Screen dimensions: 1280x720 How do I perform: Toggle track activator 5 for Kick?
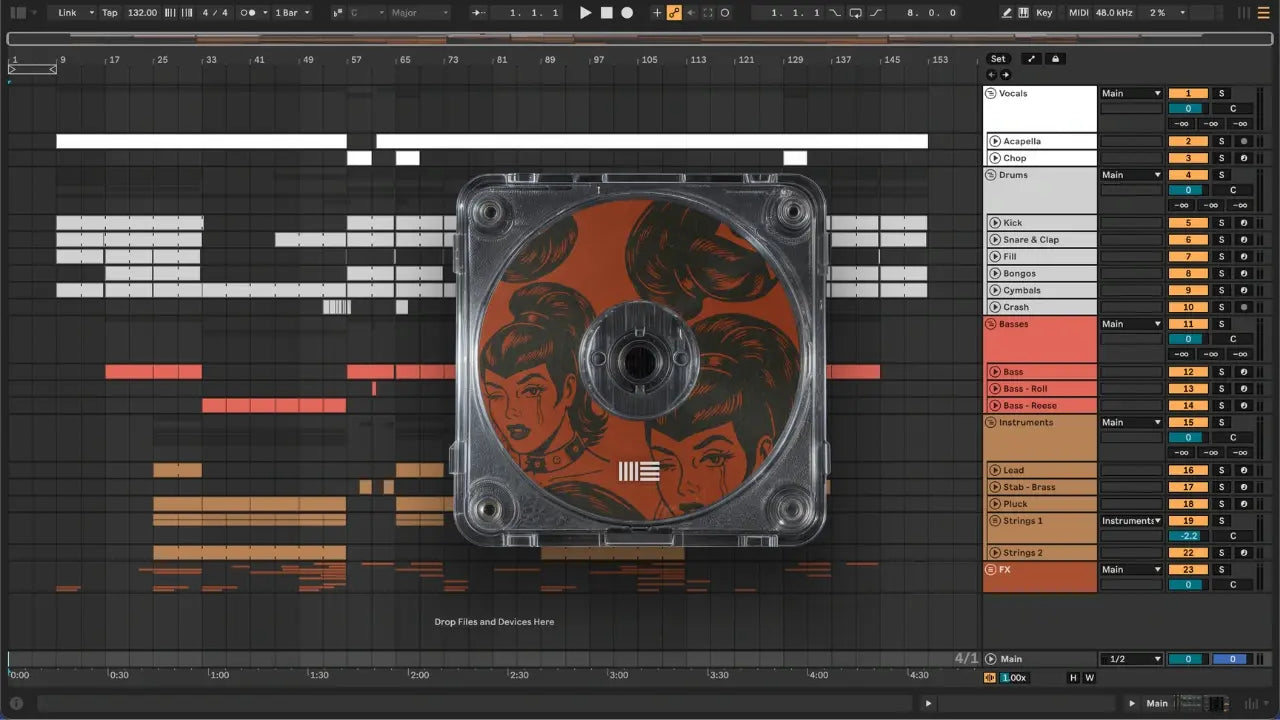click(1188, 223)
